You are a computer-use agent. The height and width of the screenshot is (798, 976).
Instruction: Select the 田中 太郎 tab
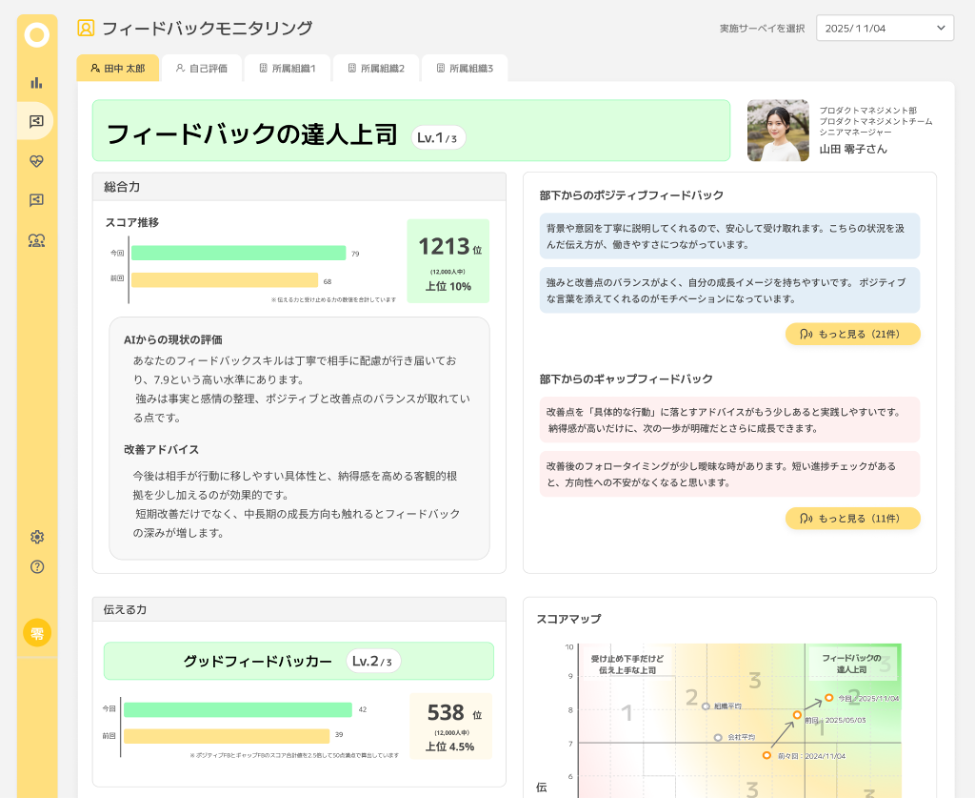pyautogui.click(x=117, y=68)
